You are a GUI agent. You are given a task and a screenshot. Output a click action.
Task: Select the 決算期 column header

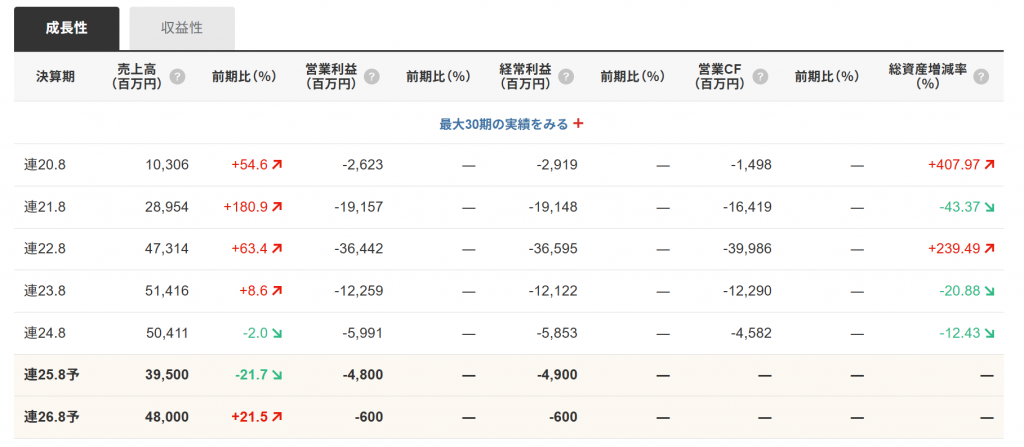click(56, 76)
